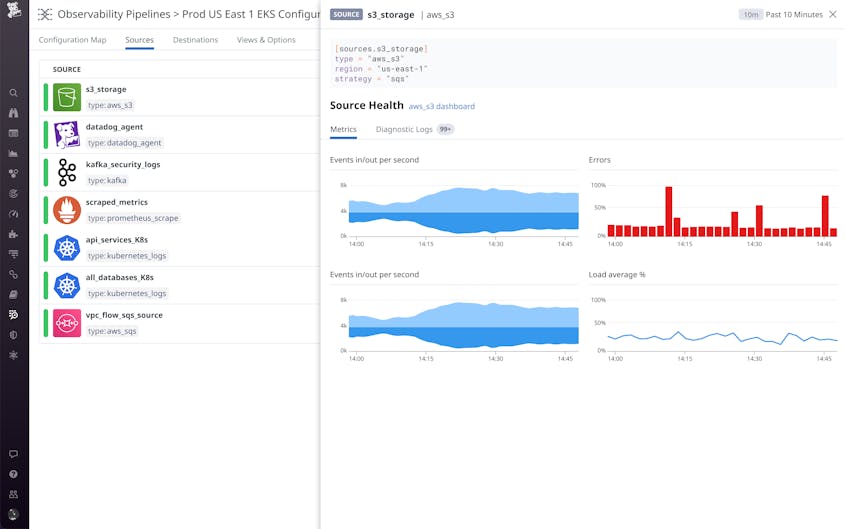Viewport: 847px width, 529px height.
Task: Switch to the Diagnostic Logs tab
Action: (x=404, y=129)
